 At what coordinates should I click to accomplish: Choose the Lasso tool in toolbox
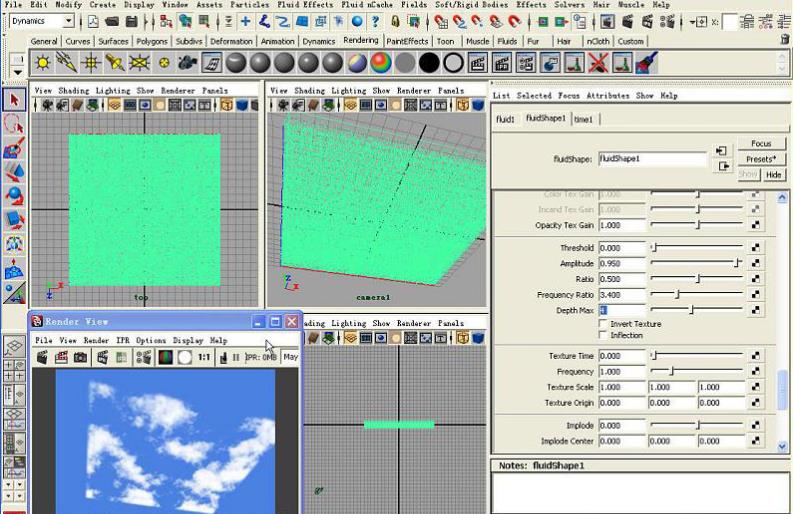pos(14,124)
